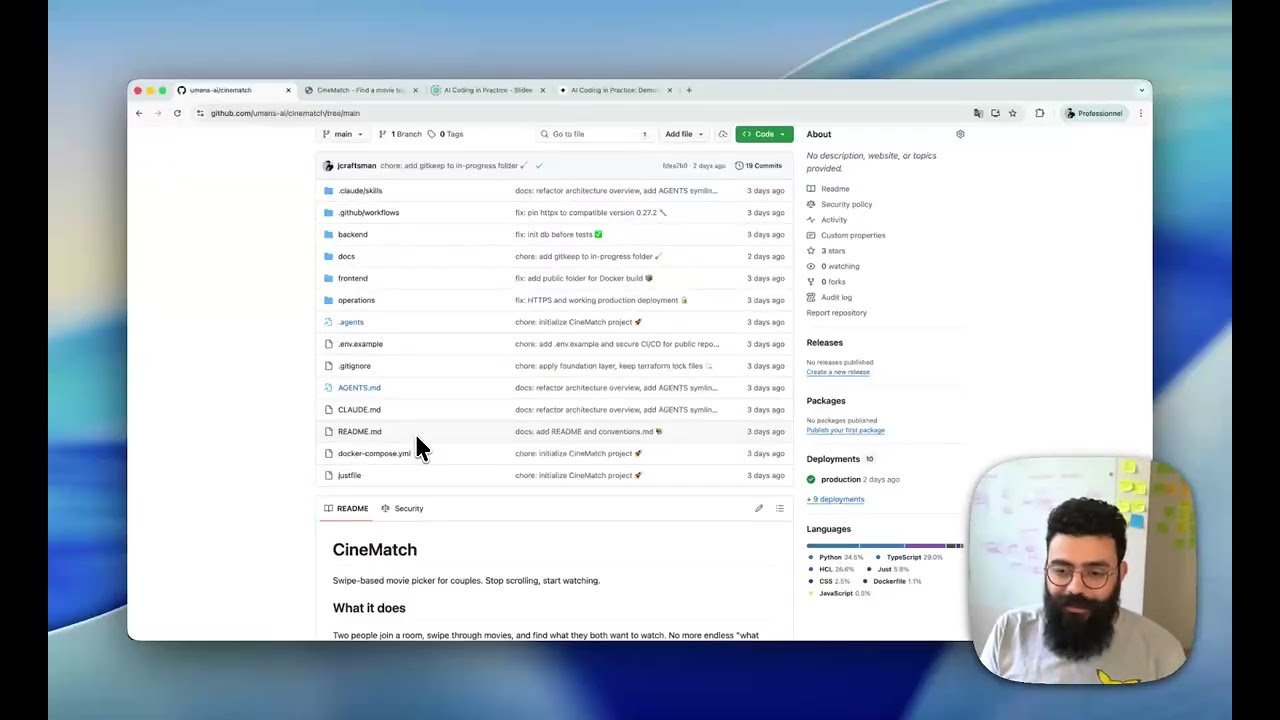1280x720 pixels.
Task: Open the Security policy link
Action: [x=846, y=204]
